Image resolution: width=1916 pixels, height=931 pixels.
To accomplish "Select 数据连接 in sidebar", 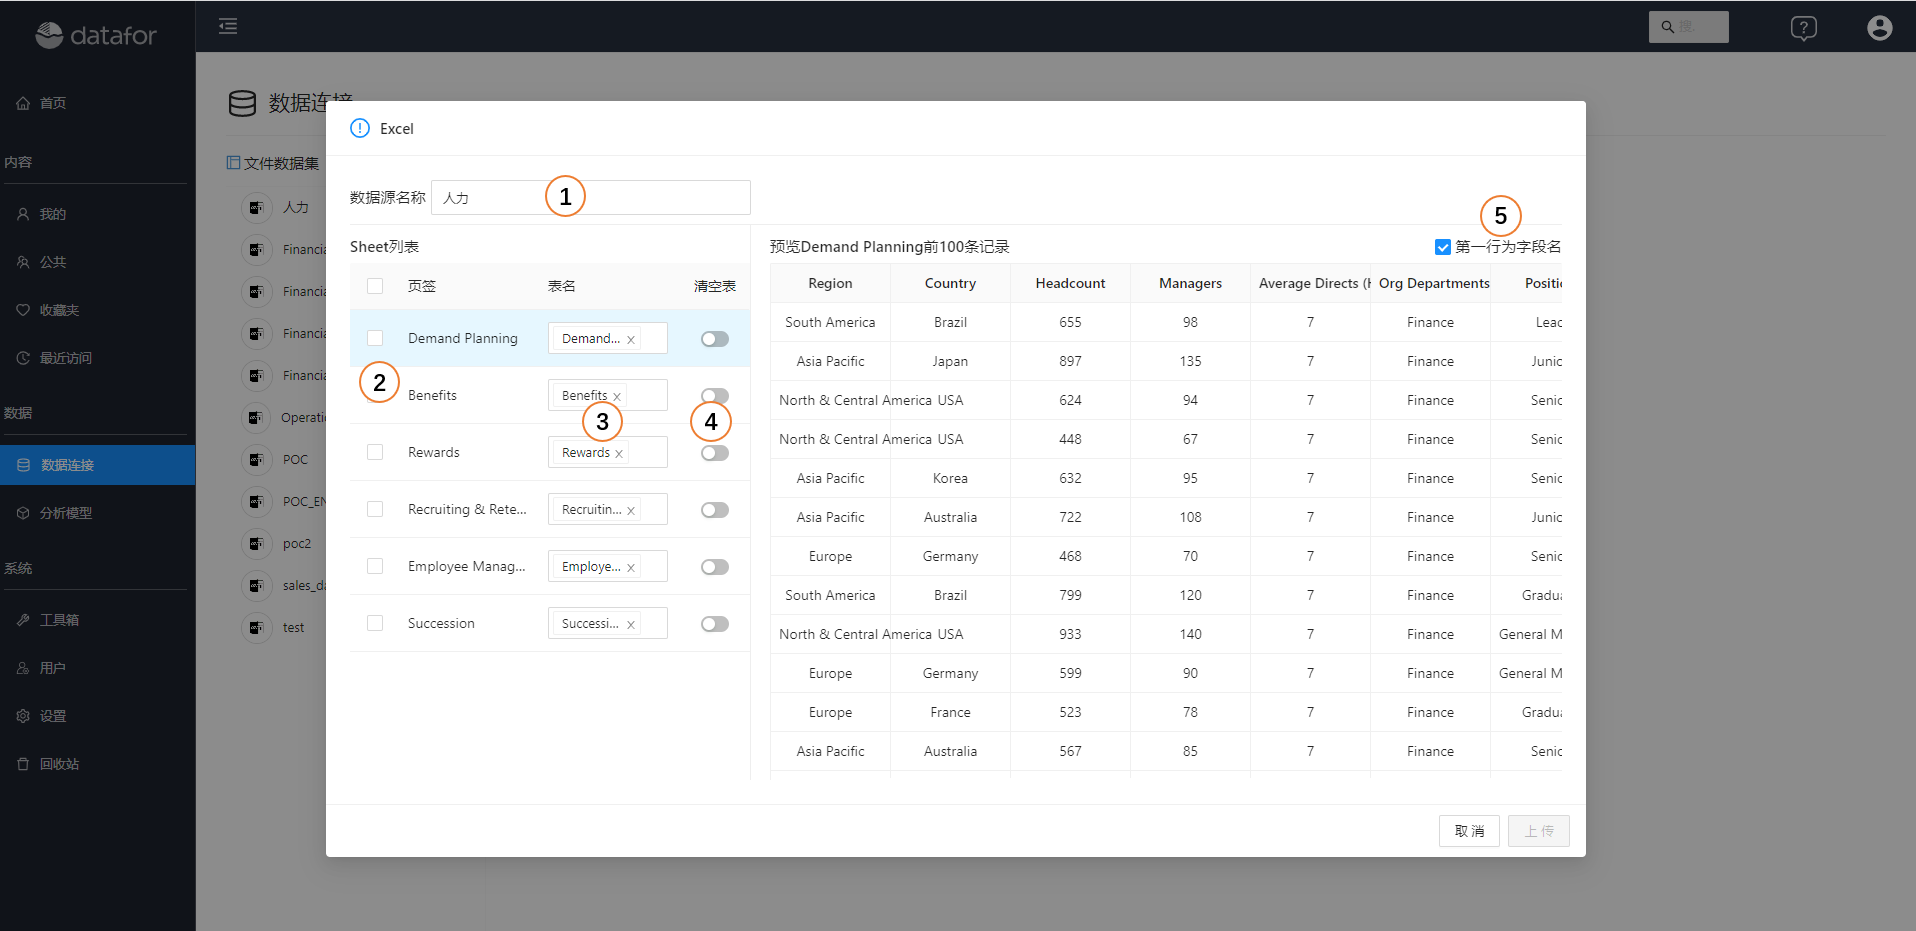I will 97,465.
